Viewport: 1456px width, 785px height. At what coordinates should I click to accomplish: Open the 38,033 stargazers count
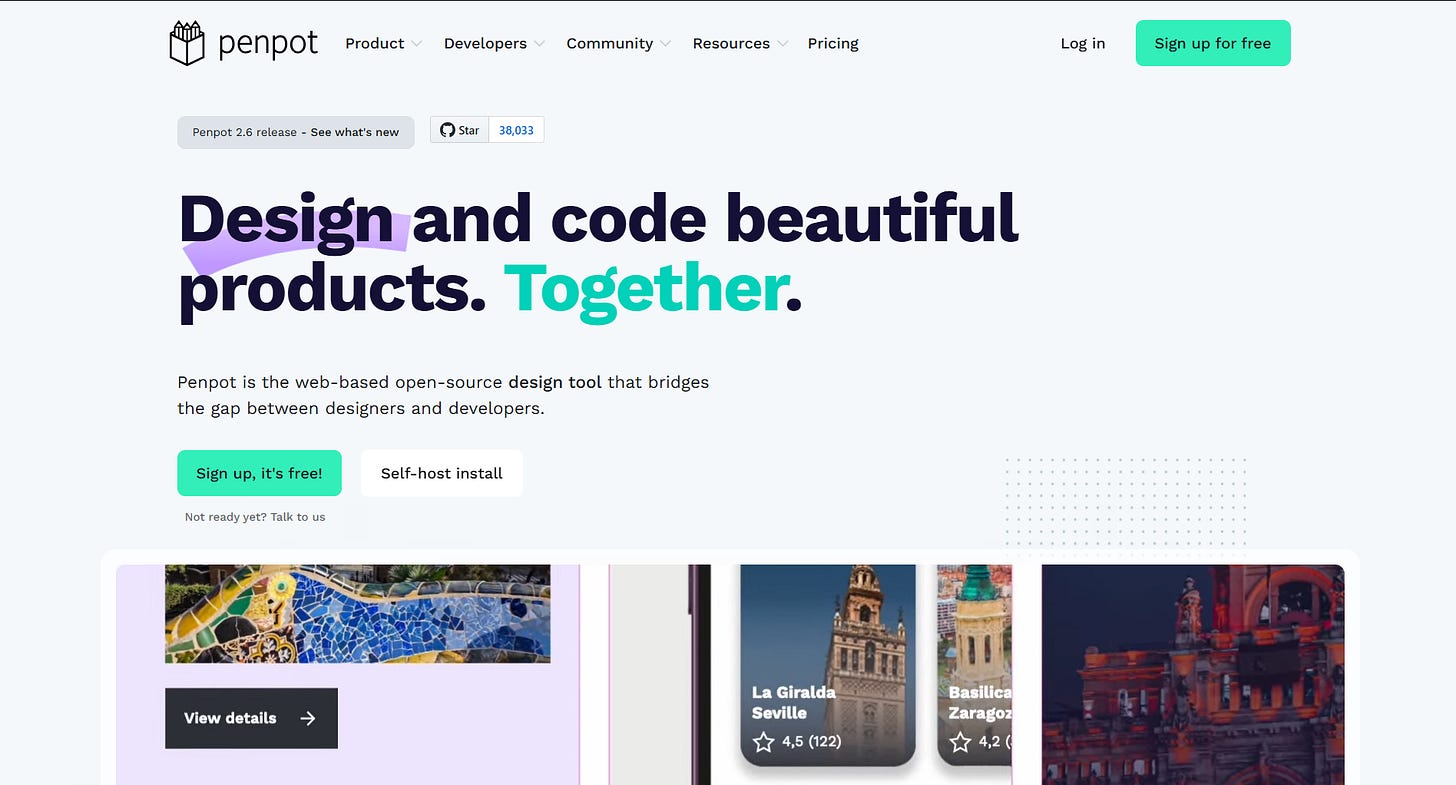pos(516,130)
